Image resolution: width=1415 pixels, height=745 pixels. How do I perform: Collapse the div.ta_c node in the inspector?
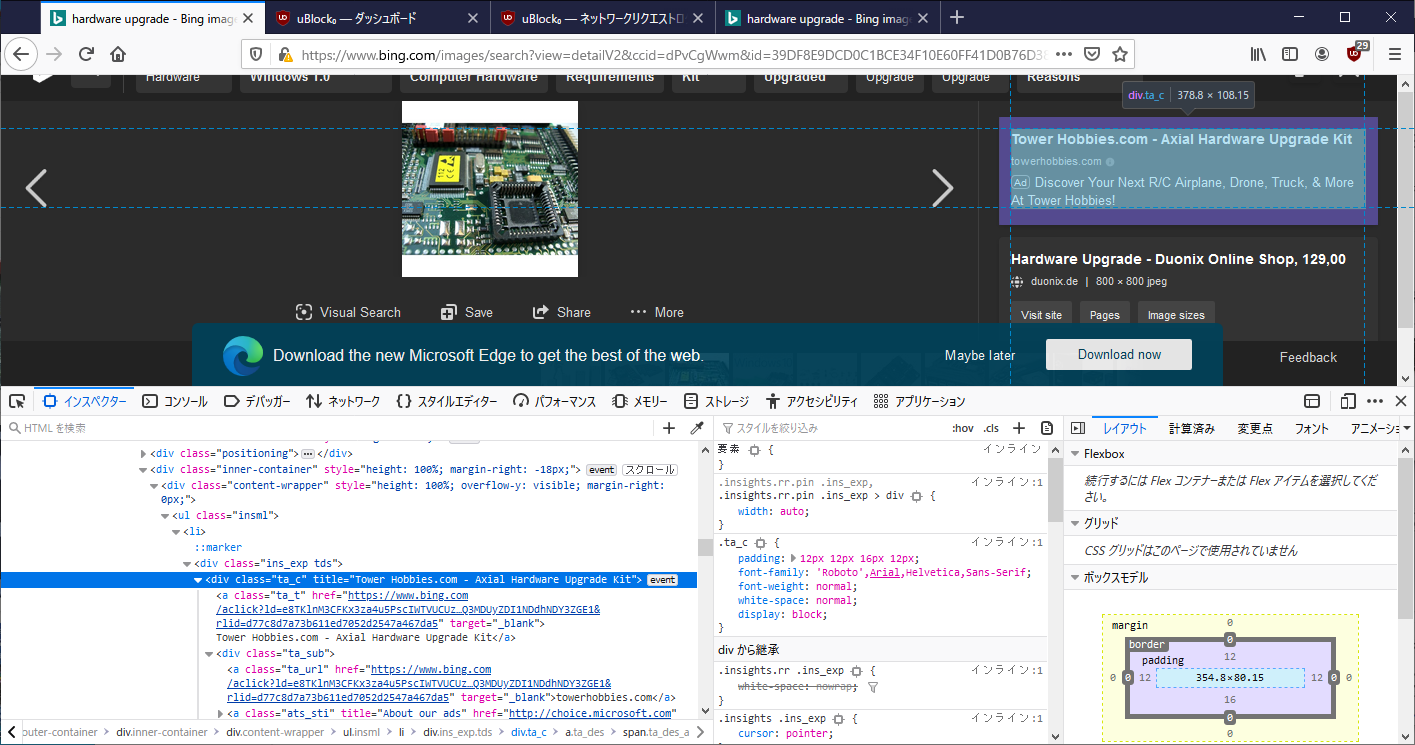click(198, 579)
